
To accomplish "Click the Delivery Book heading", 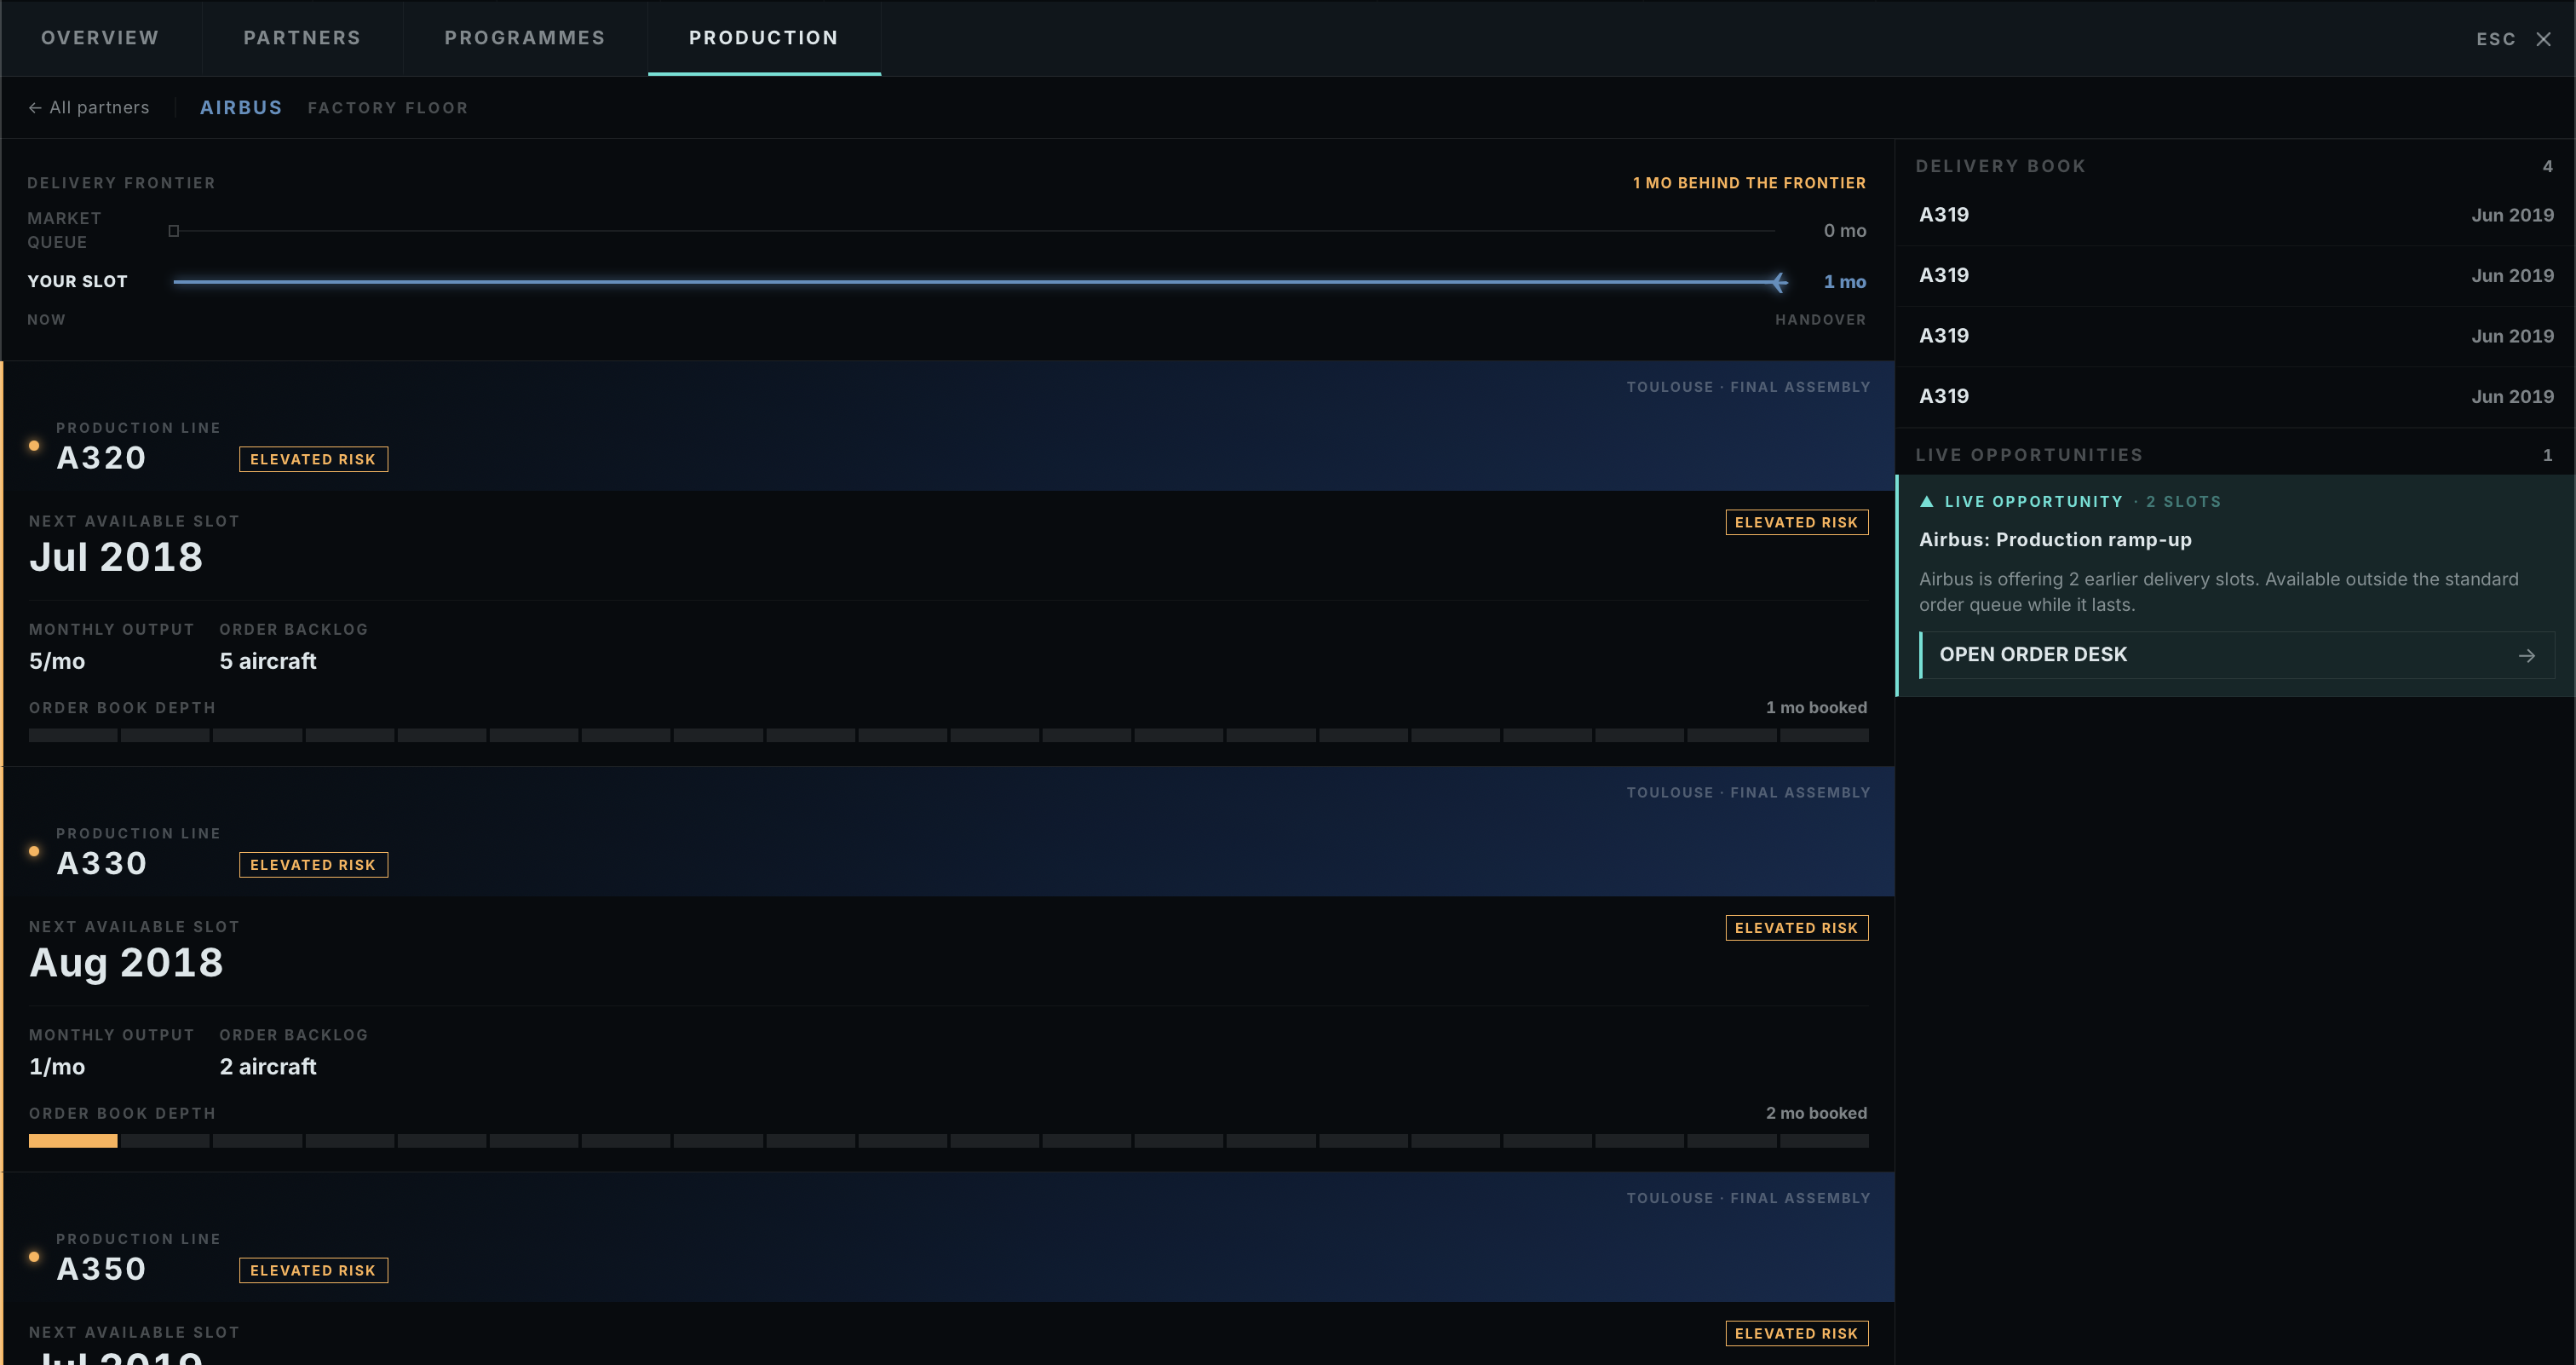I will (x=2001, y=166).
